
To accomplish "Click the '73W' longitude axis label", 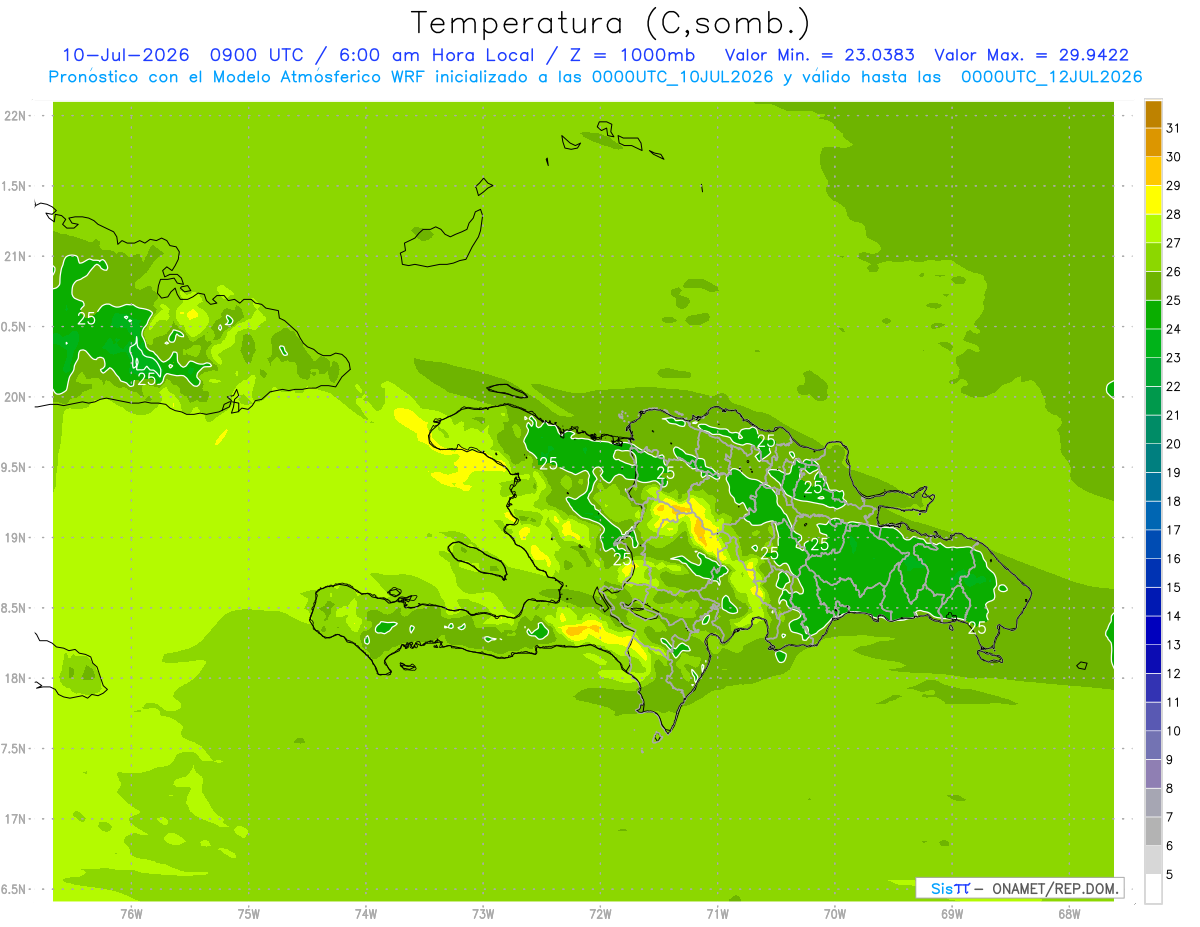I will (x=483, y=914).
